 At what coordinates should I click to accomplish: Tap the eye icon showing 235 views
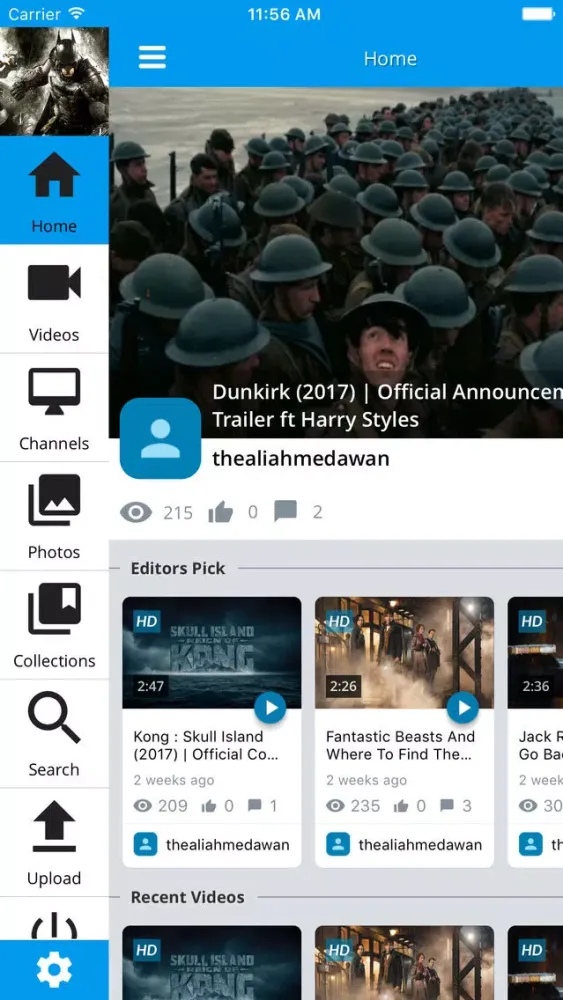click(x=335, y=806)
